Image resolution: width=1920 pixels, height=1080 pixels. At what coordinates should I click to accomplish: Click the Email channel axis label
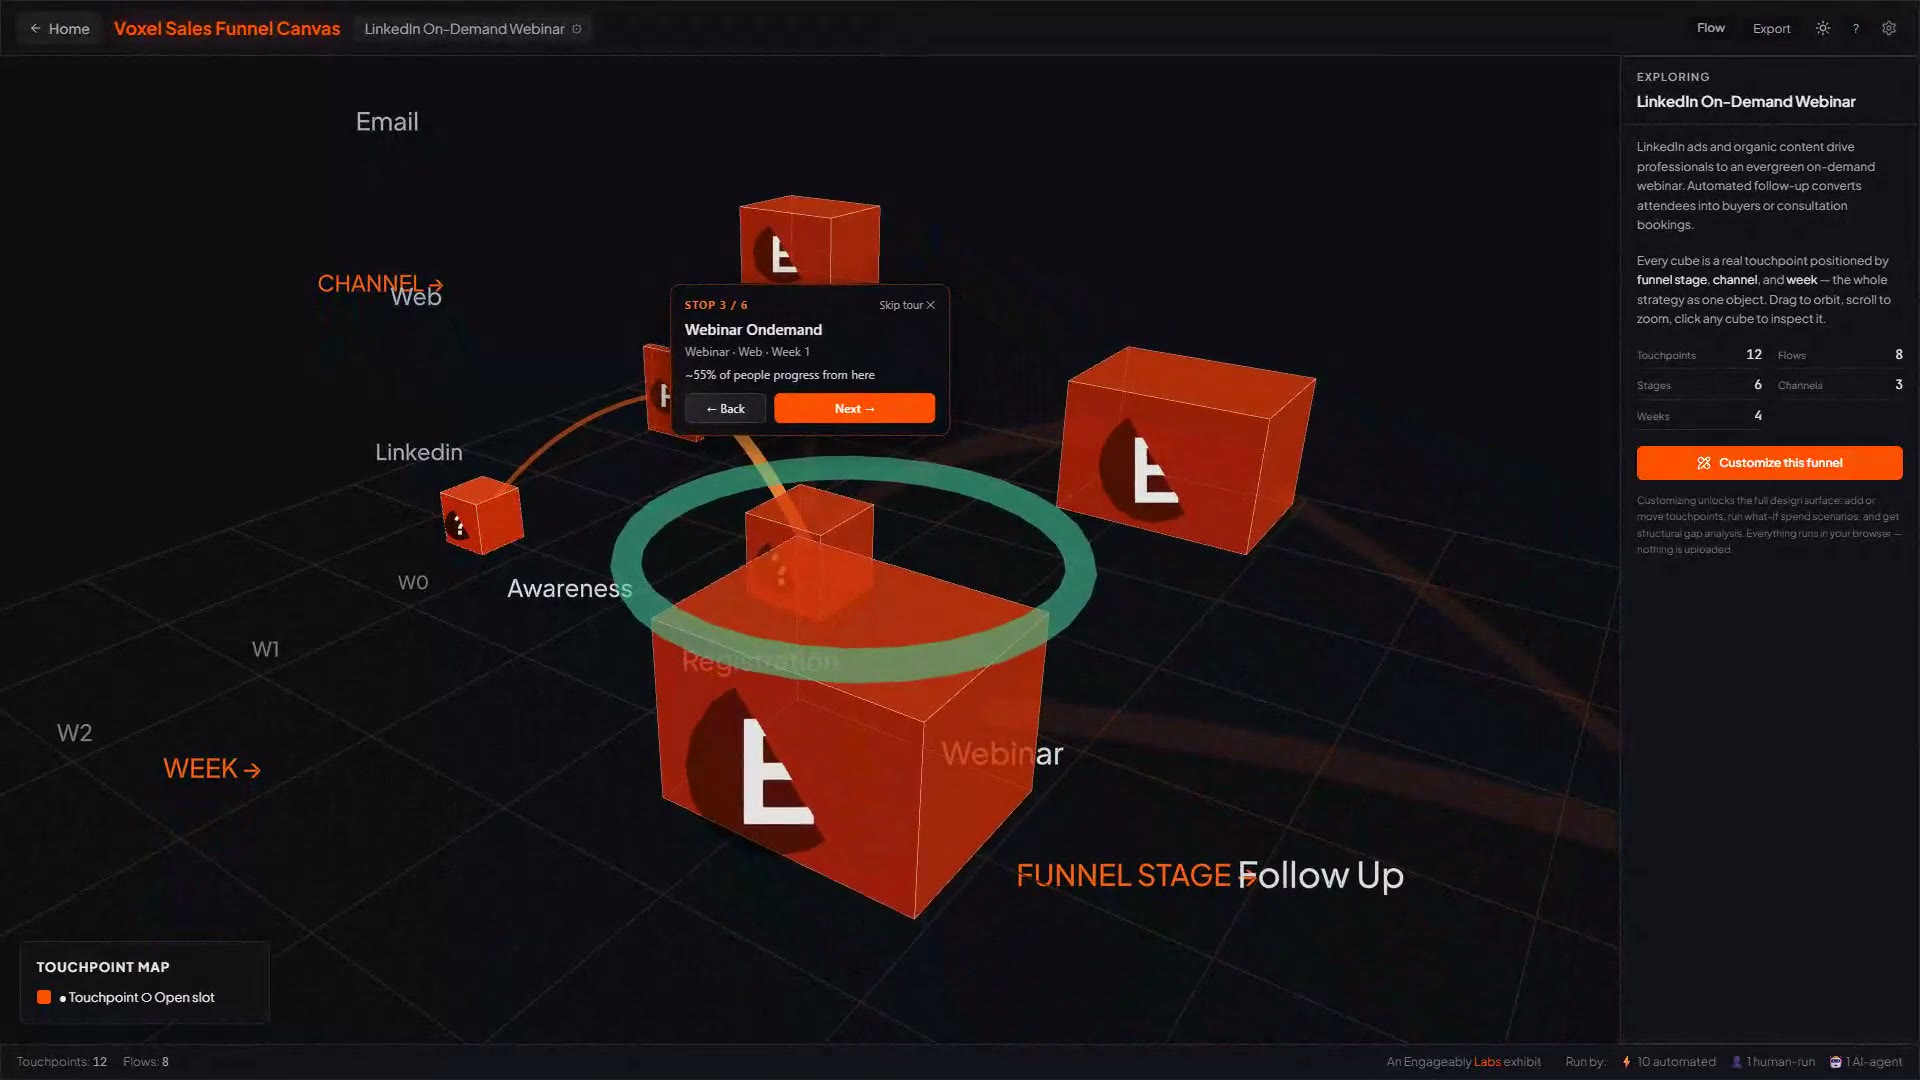pos(387,122)
